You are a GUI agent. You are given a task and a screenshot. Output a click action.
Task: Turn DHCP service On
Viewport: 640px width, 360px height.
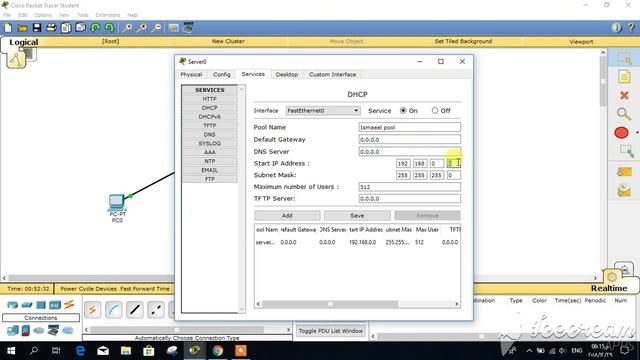click(x=403, y=111)
